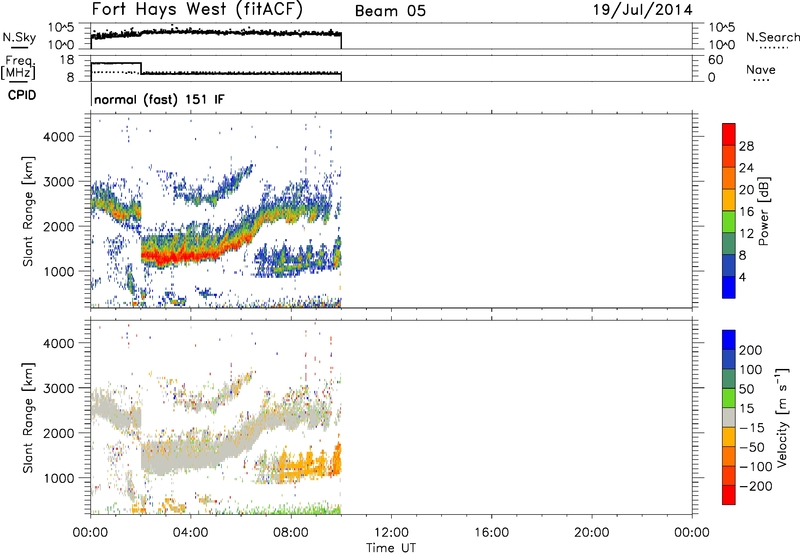
Task: Click the 'Power [dB]' colorbar label
Action: [764, 211]
